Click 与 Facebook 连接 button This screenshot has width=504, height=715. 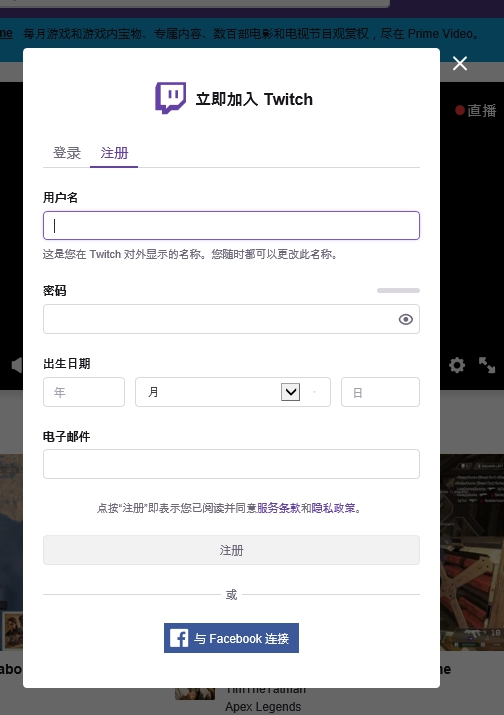231,638
